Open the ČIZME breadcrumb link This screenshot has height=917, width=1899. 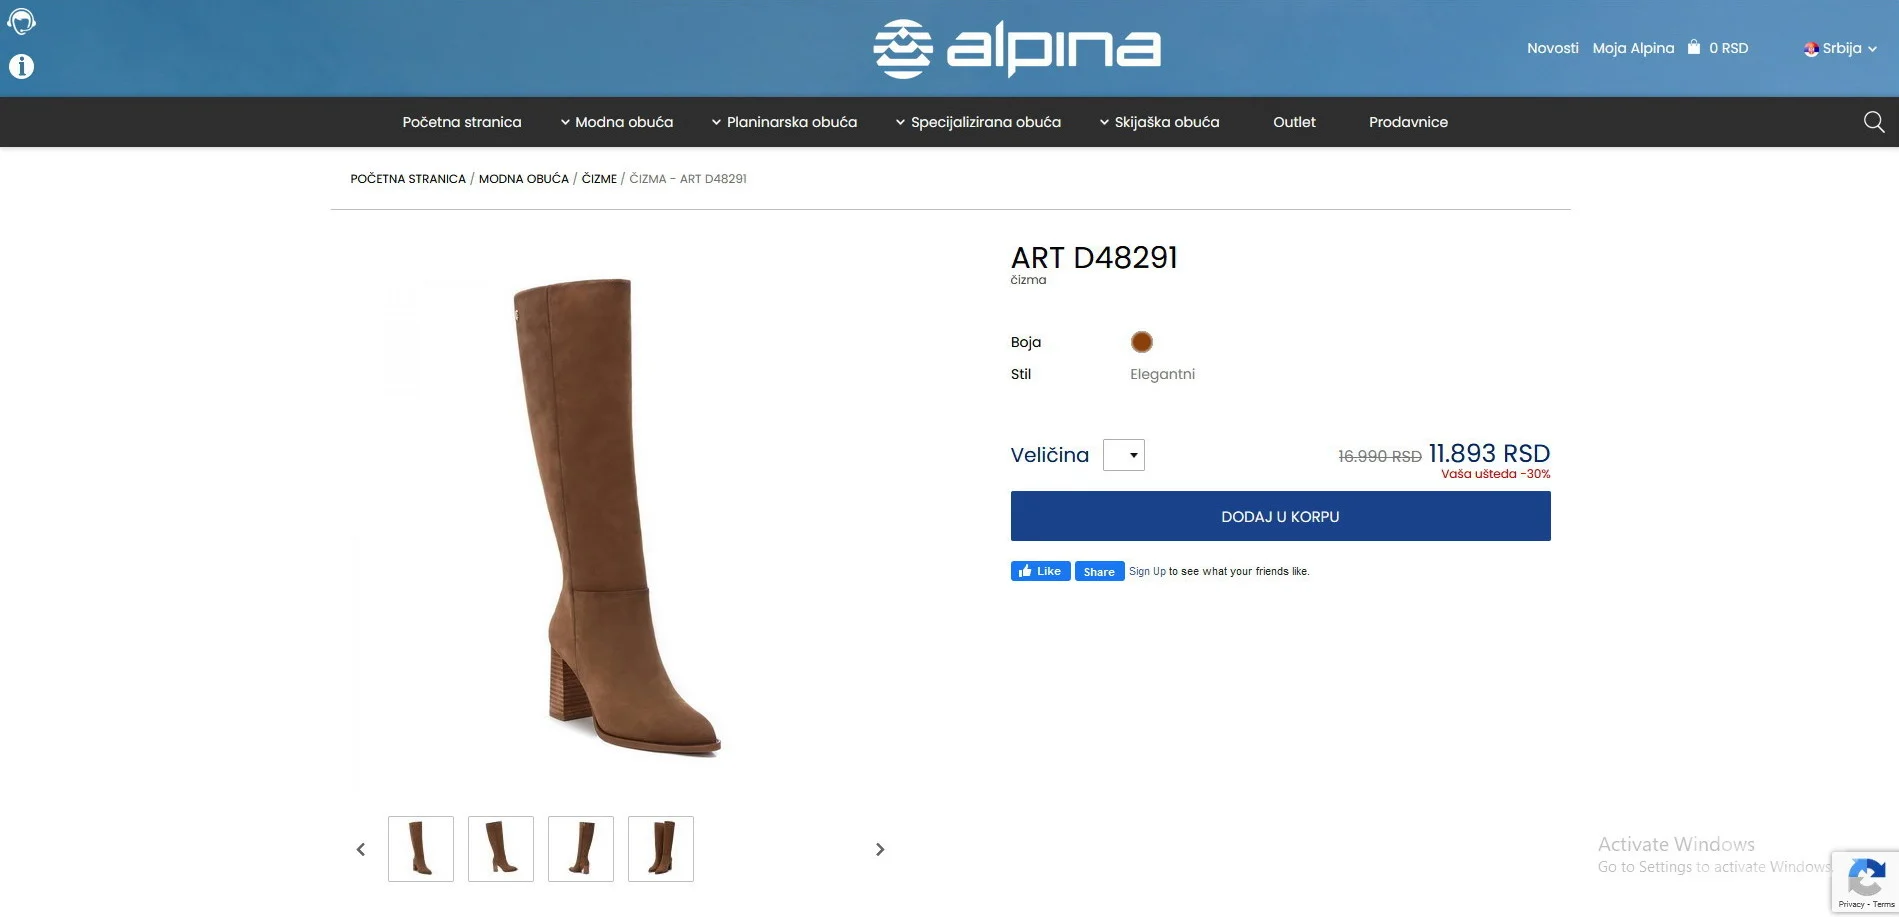[x=599, y=179]
